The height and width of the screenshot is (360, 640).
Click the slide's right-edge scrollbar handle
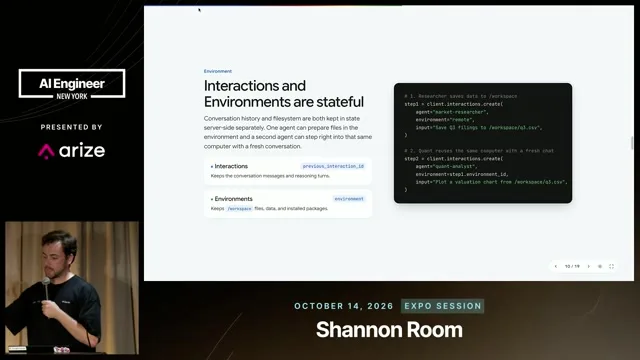[x=632, y=143]
